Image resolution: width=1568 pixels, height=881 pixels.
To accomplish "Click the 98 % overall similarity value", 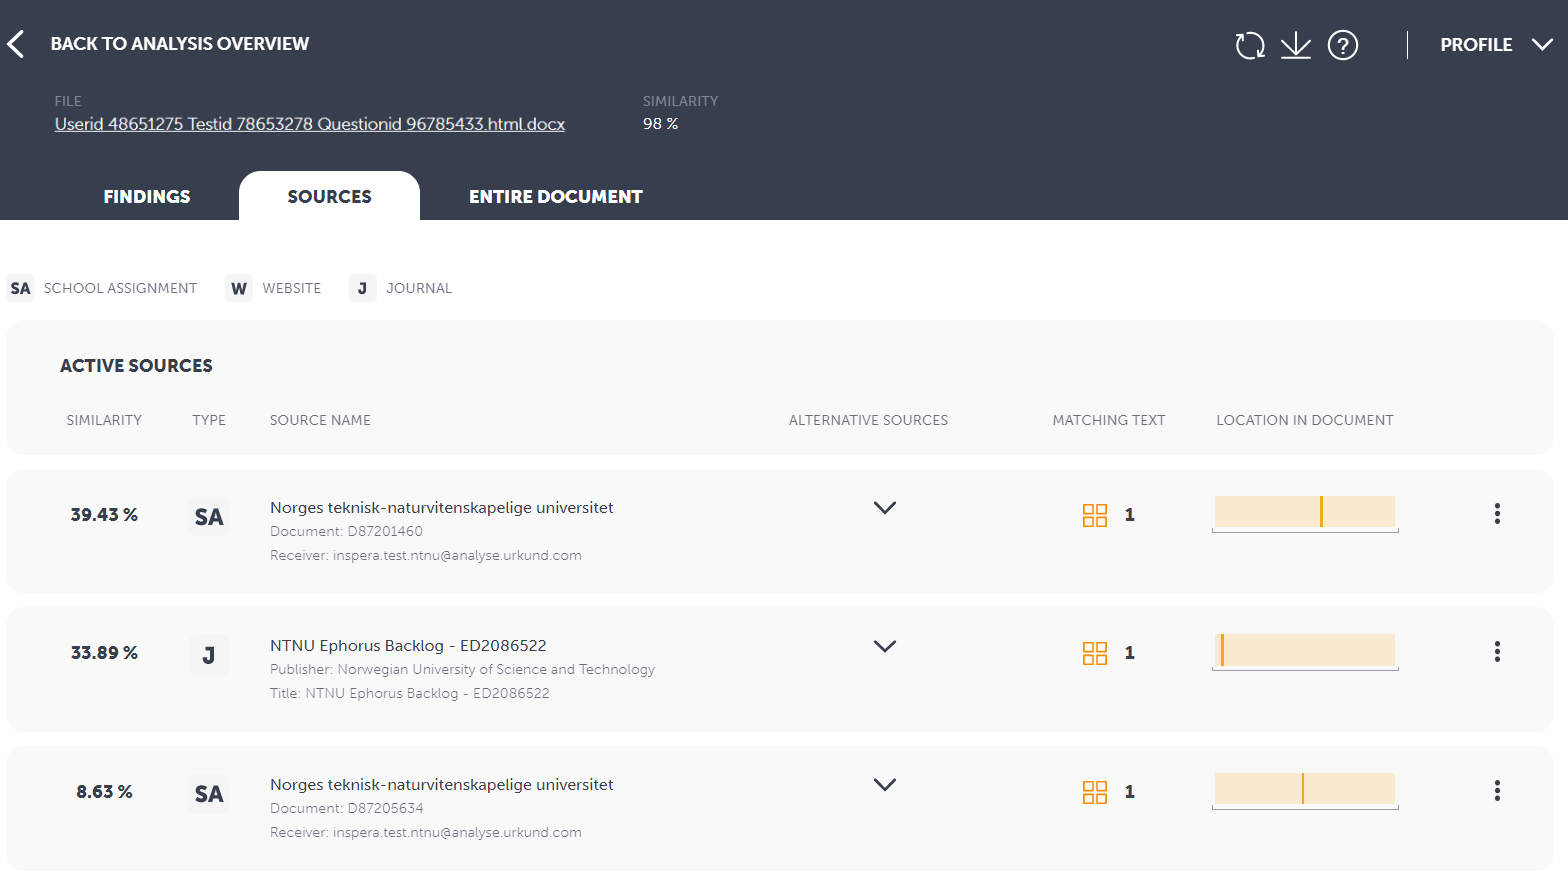I will [660, 124].
